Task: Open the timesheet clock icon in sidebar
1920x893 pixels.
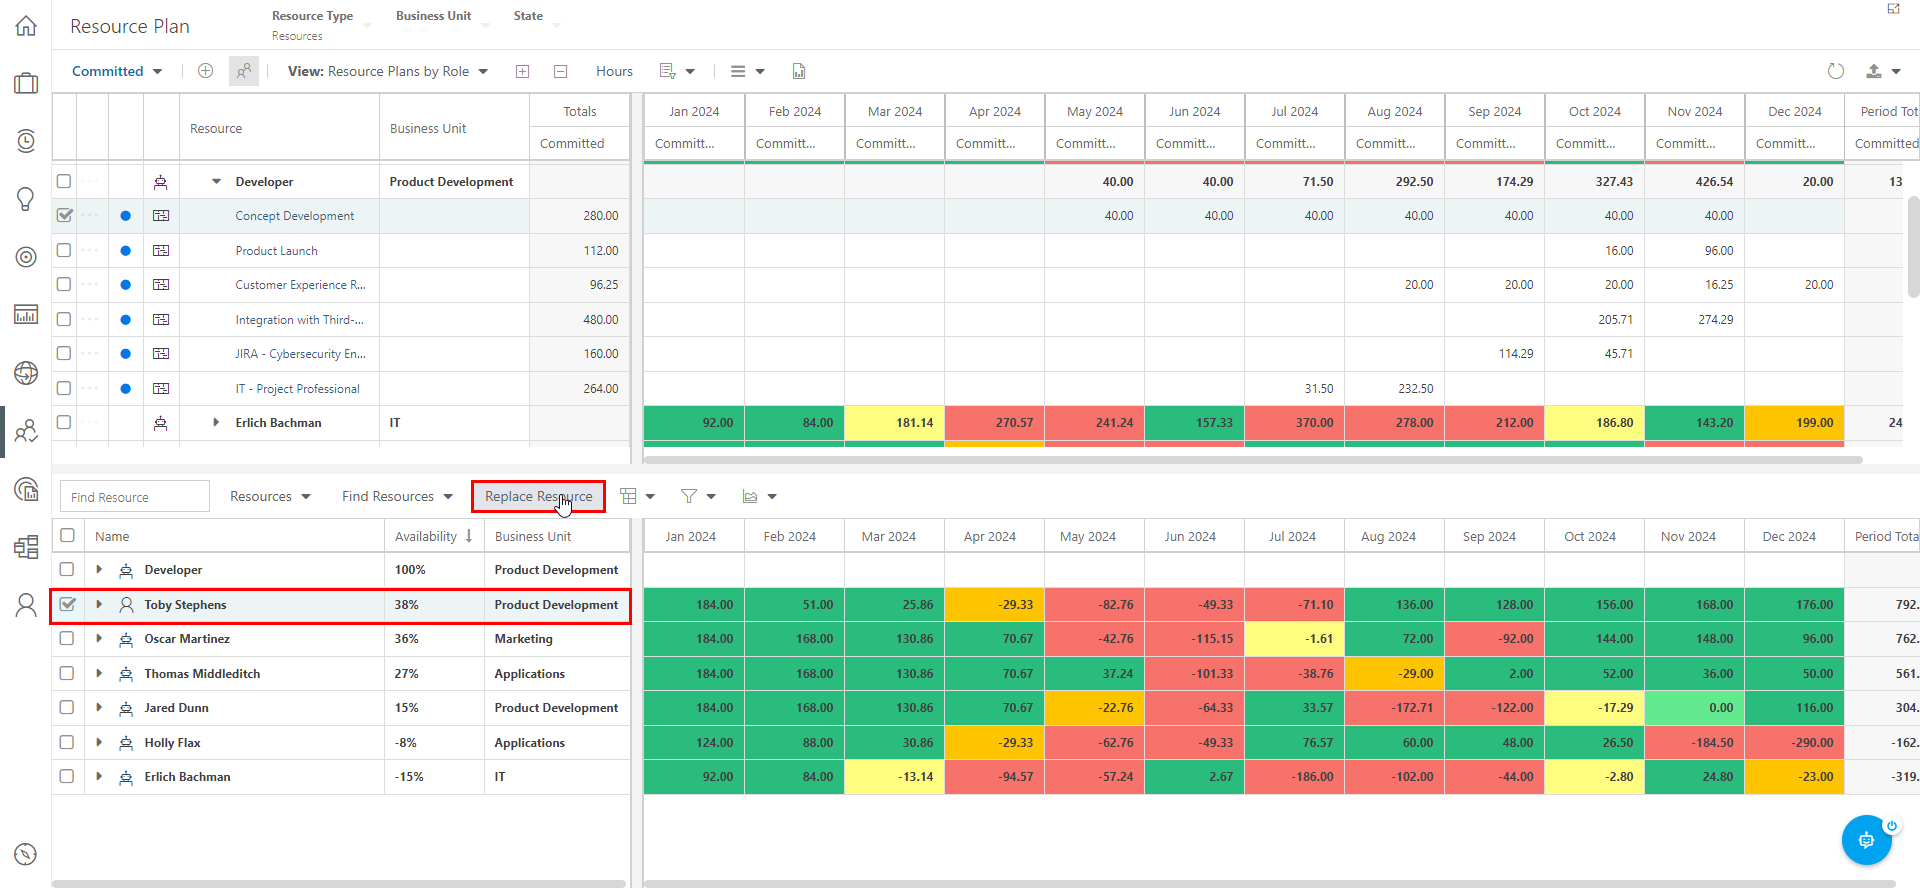Action: [26, 141]
